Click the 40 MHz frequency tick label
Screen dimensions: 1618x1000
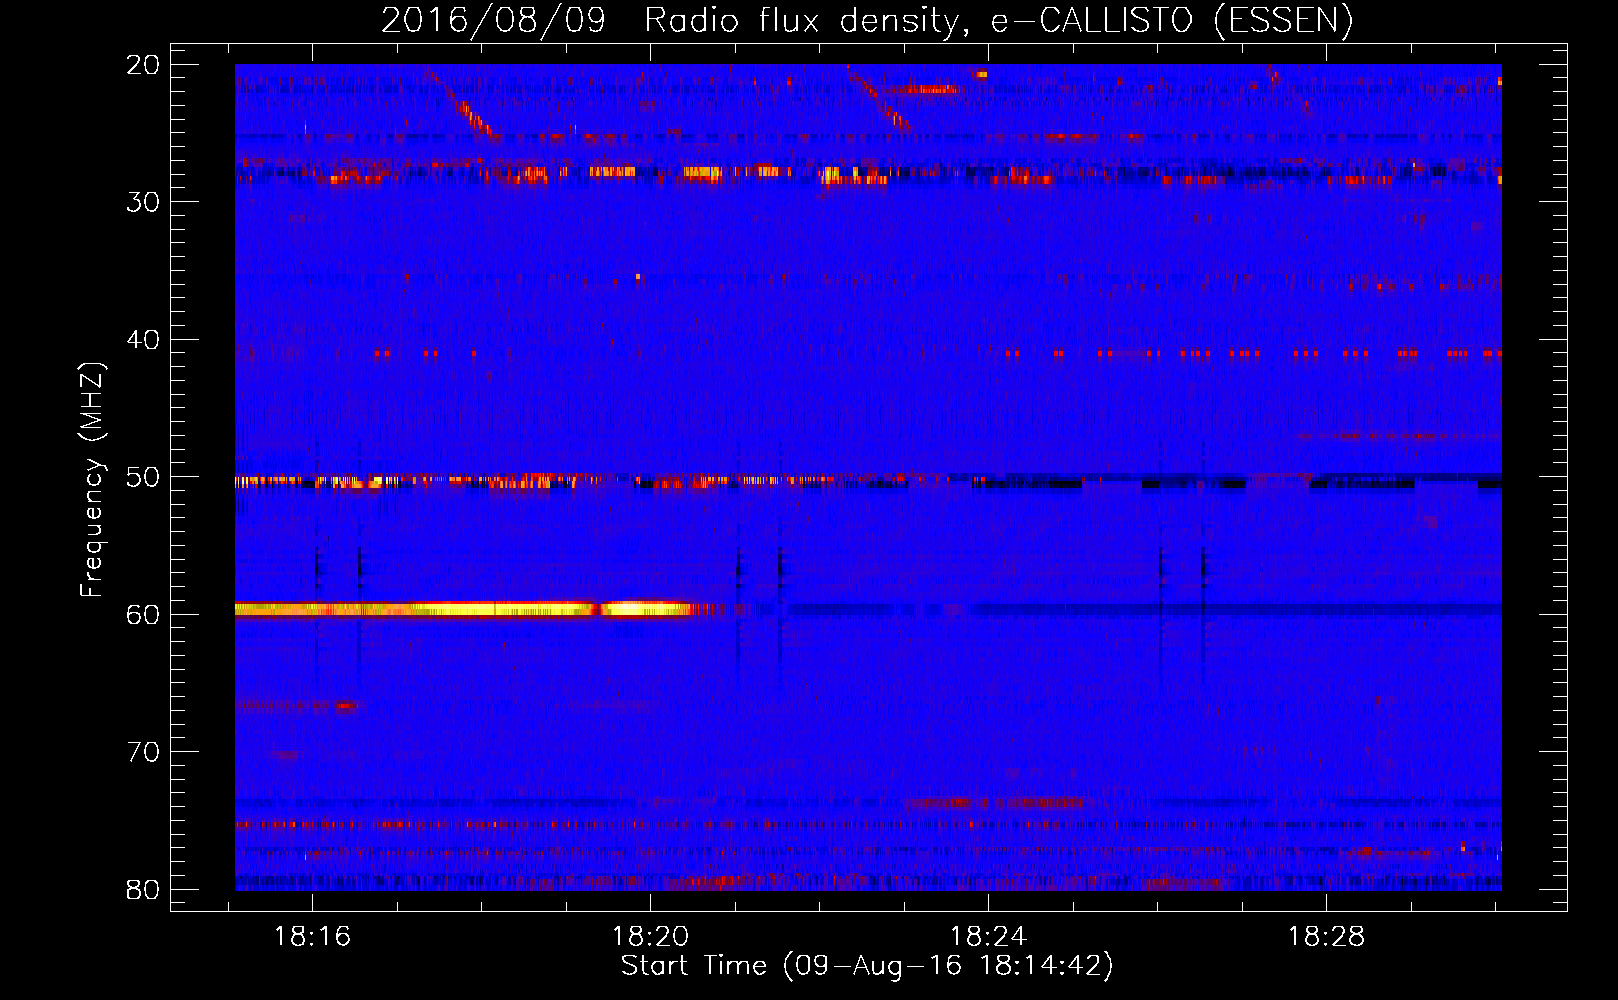point(143,340)
